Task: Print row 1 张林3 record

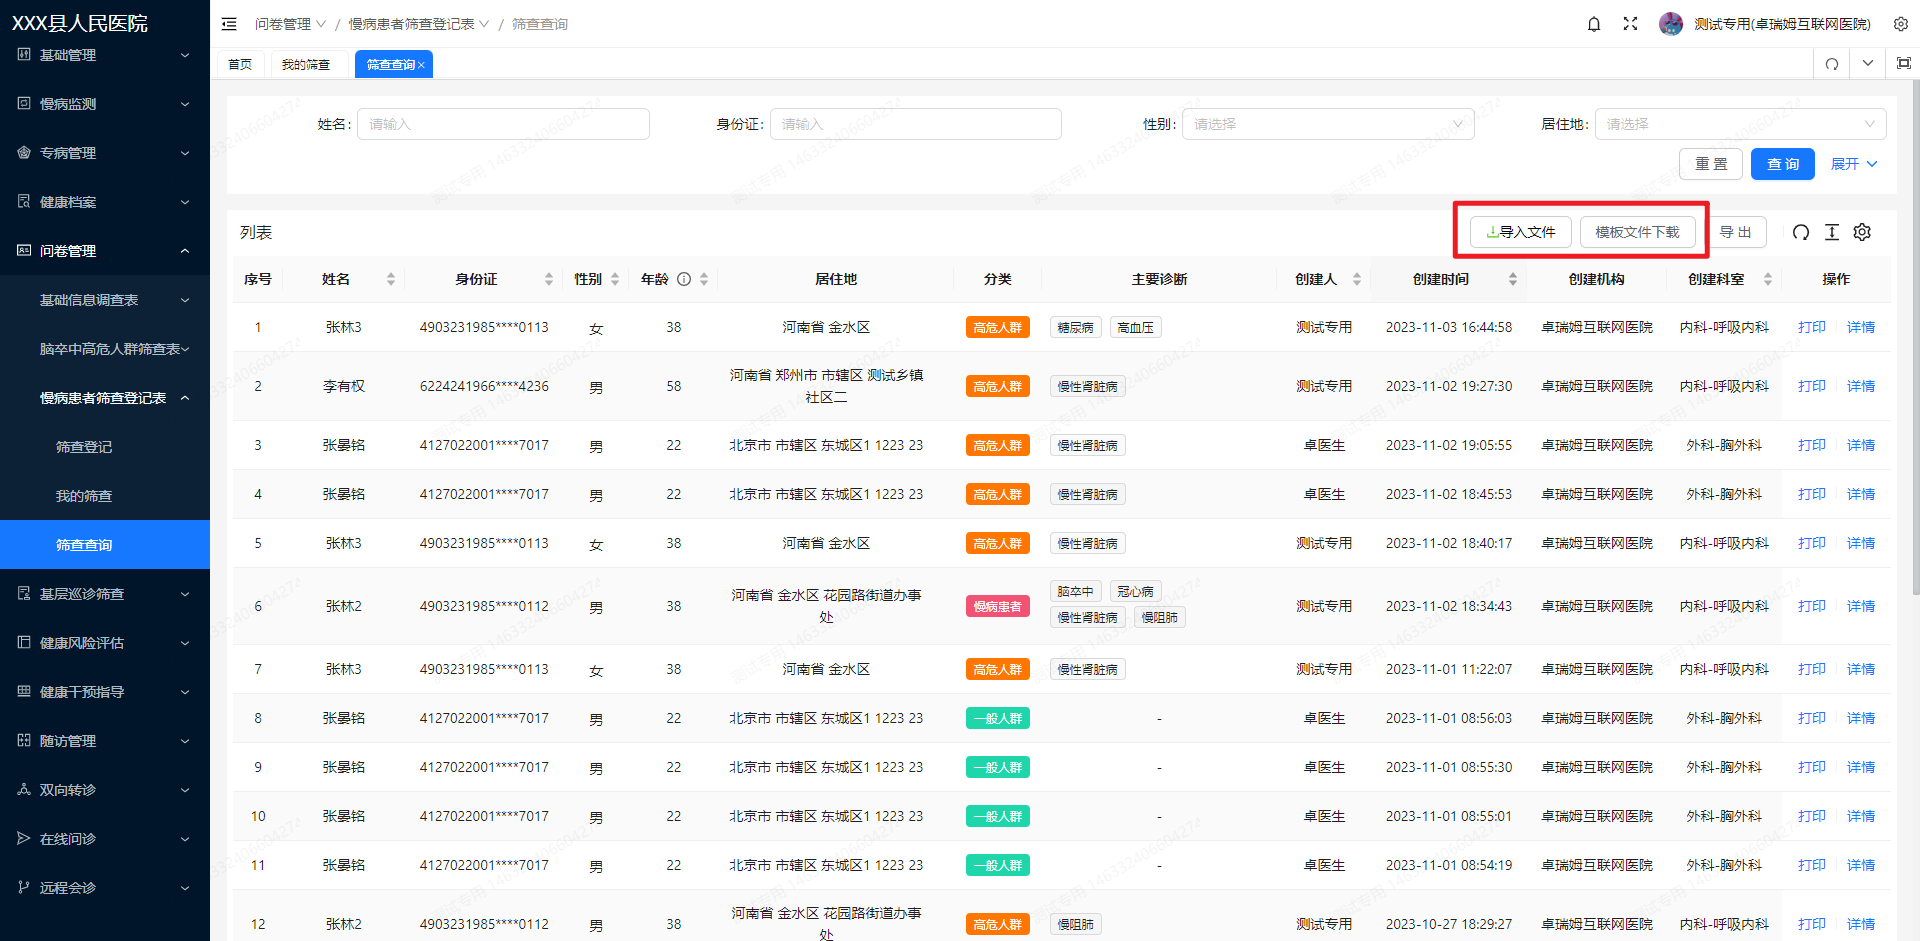Action: [1811, 327]
